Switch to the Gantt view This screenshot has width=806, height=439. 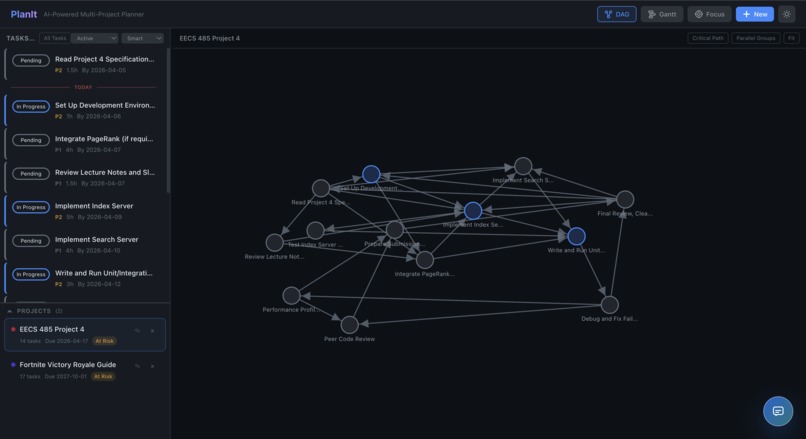click(x=662, y=14)
